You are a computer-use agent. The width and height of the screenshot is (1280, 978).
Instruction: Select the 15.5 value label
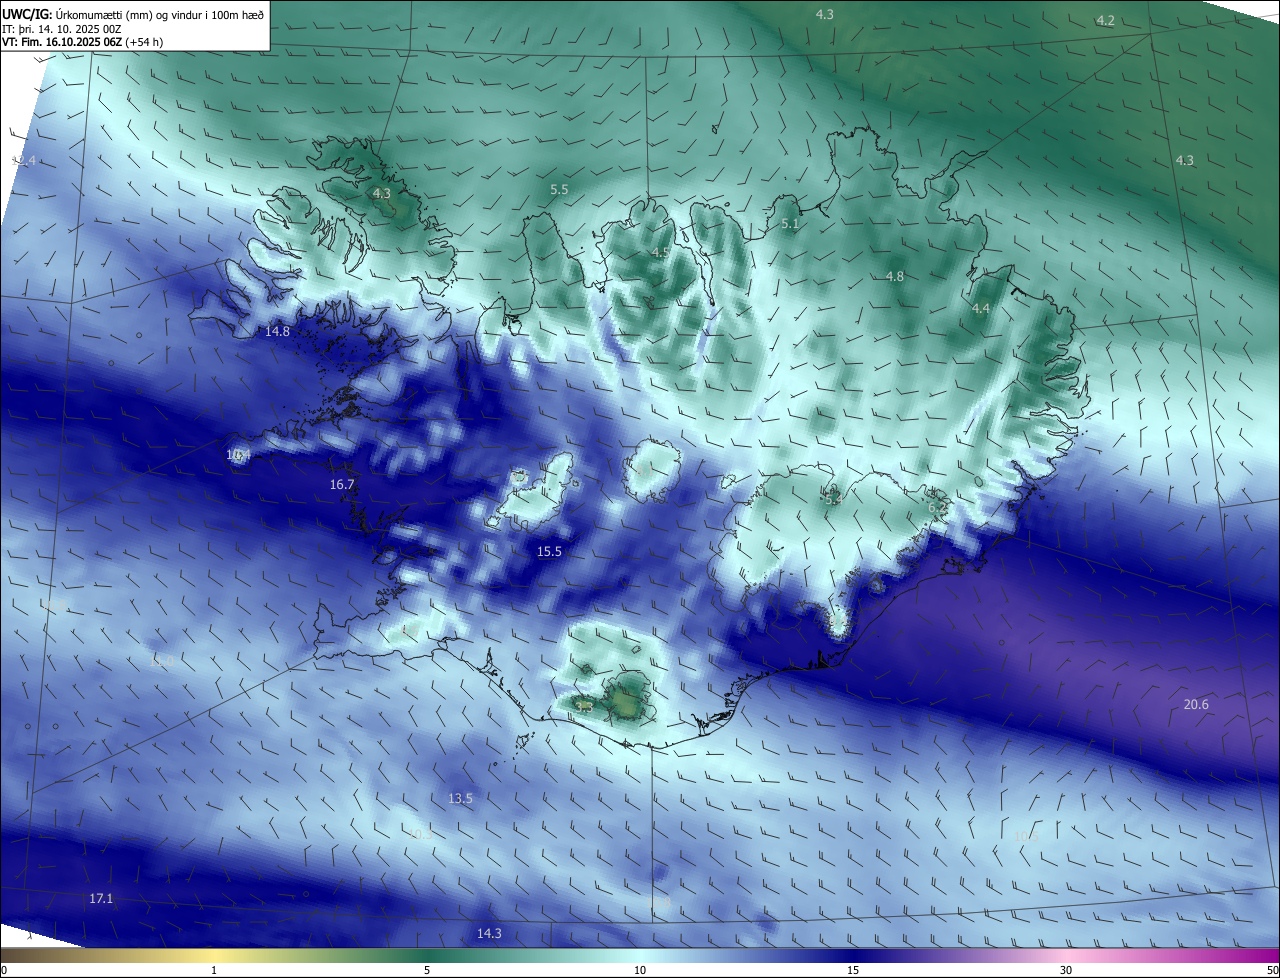coord(549,552)
